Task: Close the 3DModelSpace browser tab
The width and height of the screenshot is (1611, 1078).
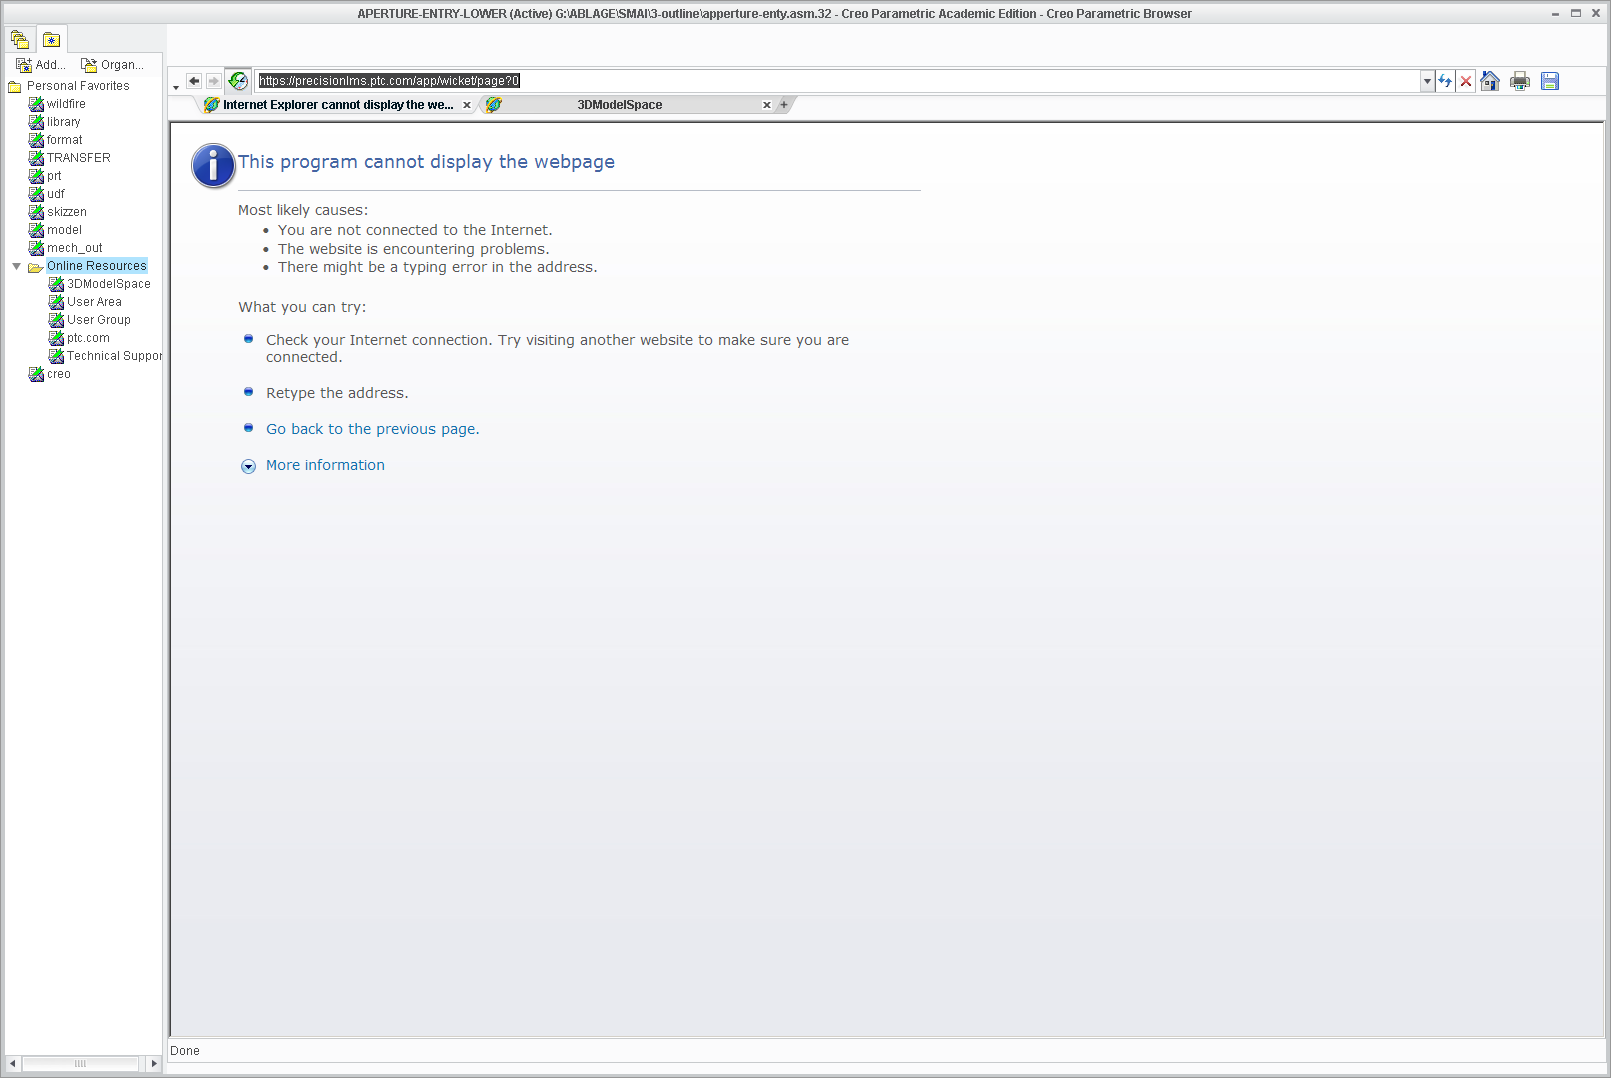Action: pyautogui.click(x=767, y=105)
